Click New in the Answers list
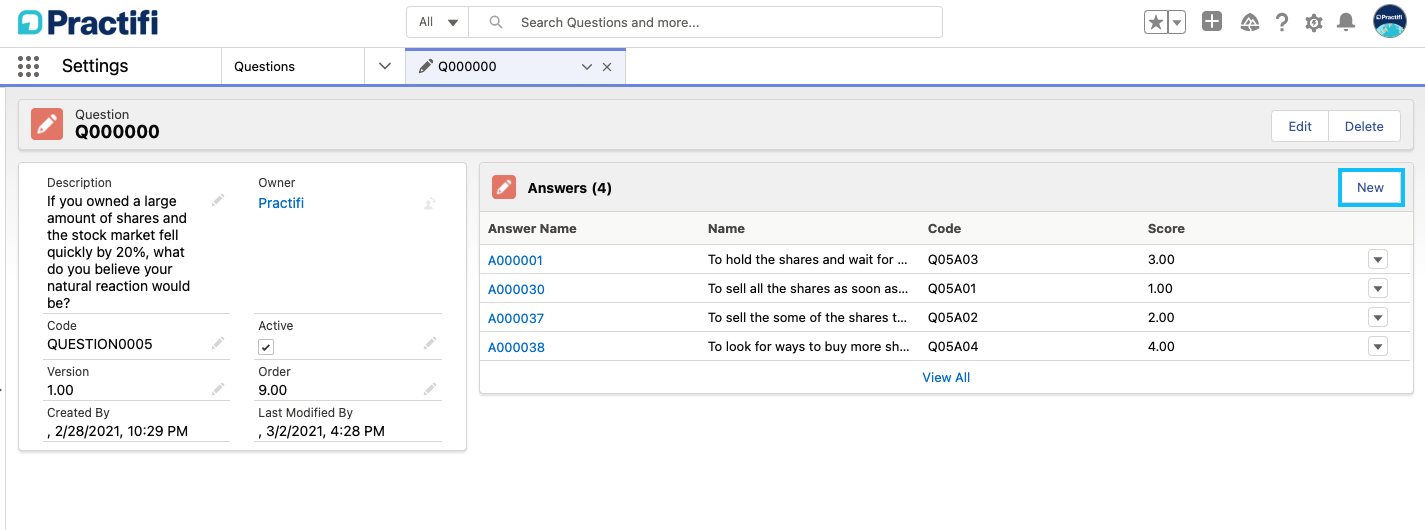The width and height of the screenshot is (1425, 530). pyautogui.click(x=1370, y=187)
